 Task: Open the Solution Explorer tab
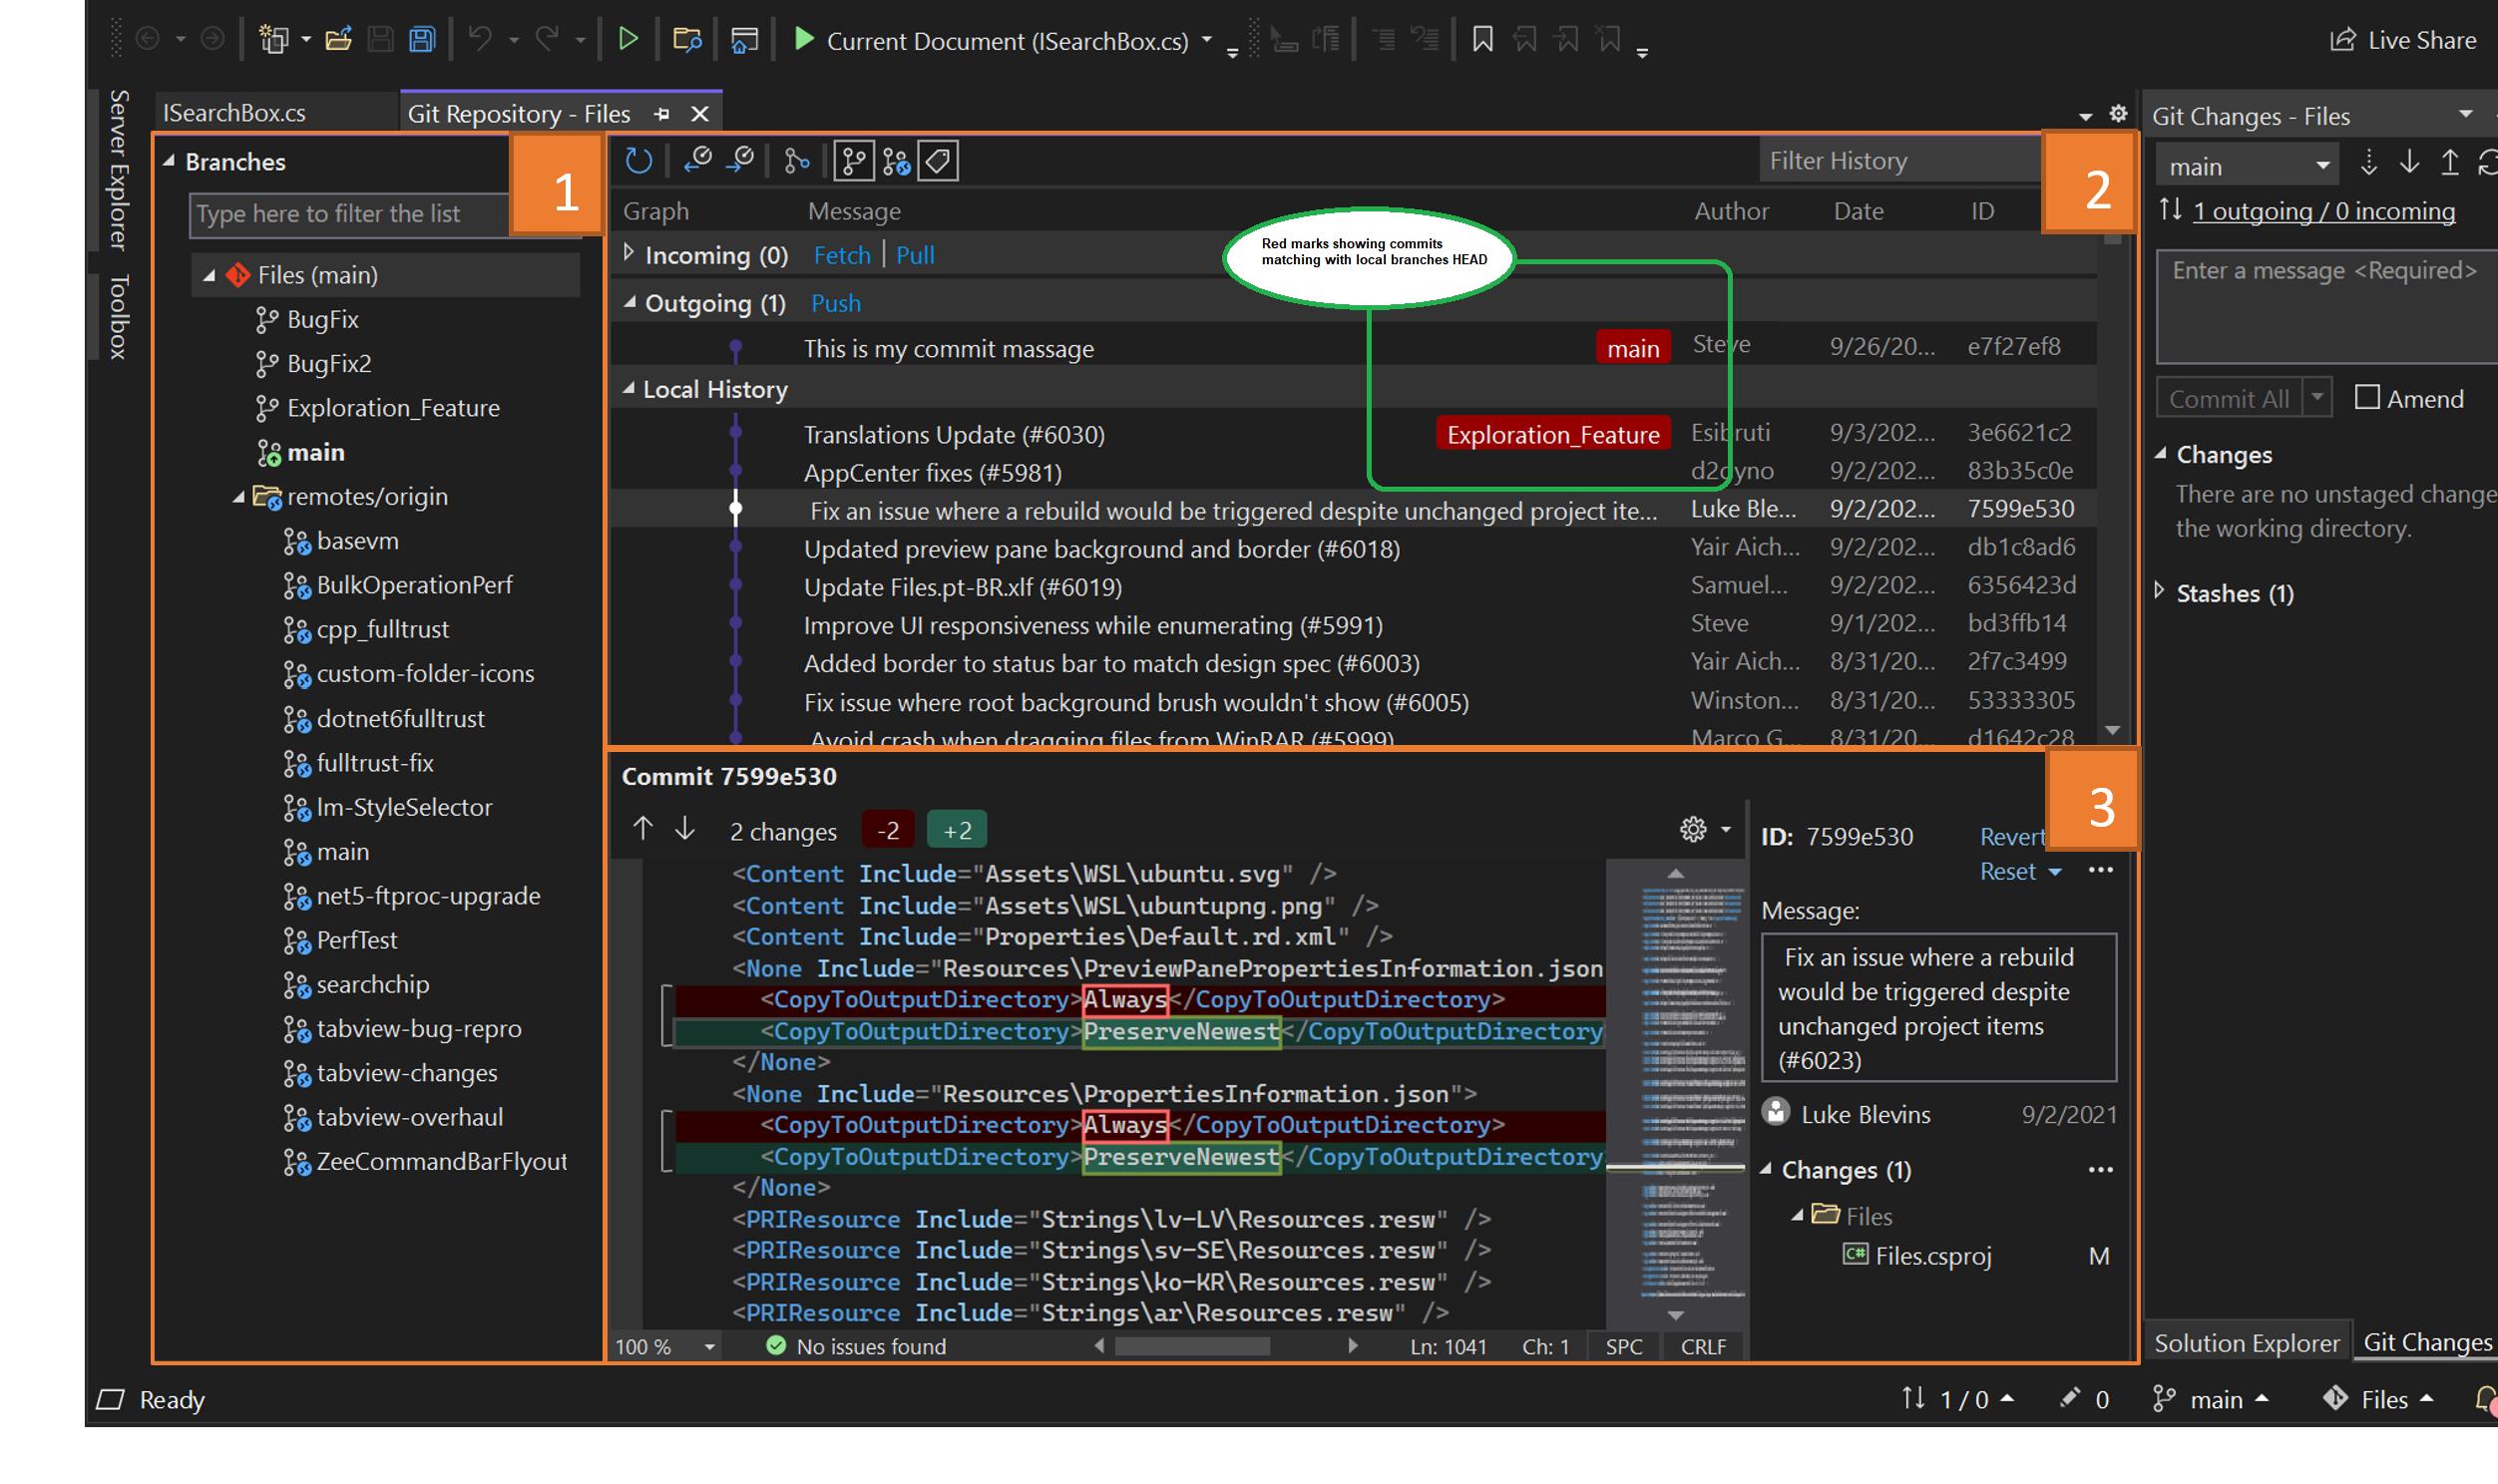2246,1342
